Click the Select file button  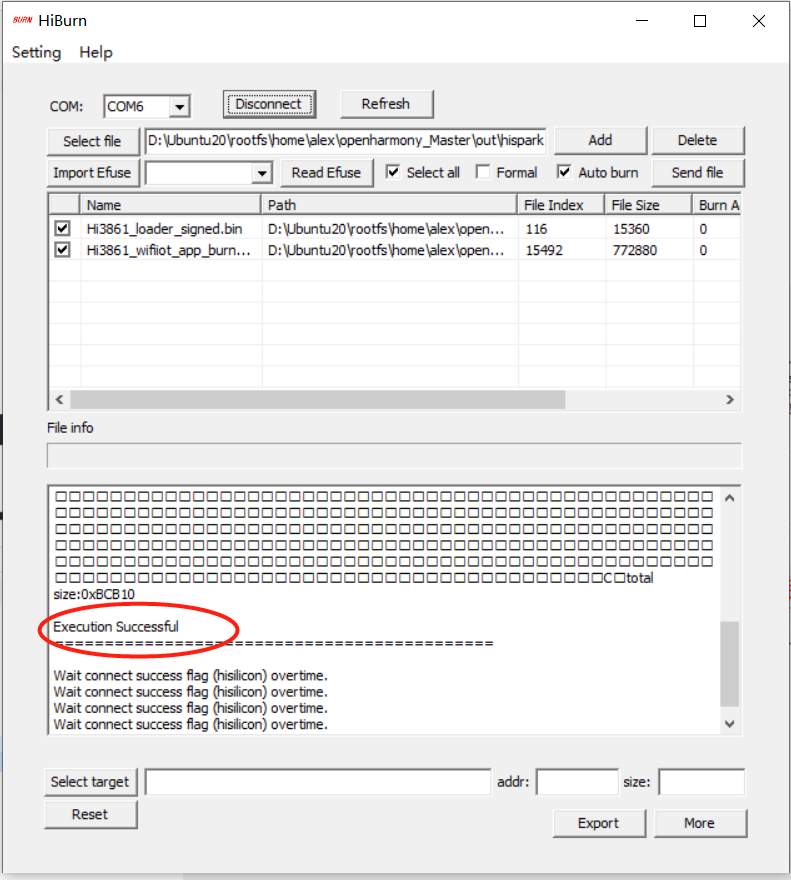pyautogui.click(x=93, y=141)
